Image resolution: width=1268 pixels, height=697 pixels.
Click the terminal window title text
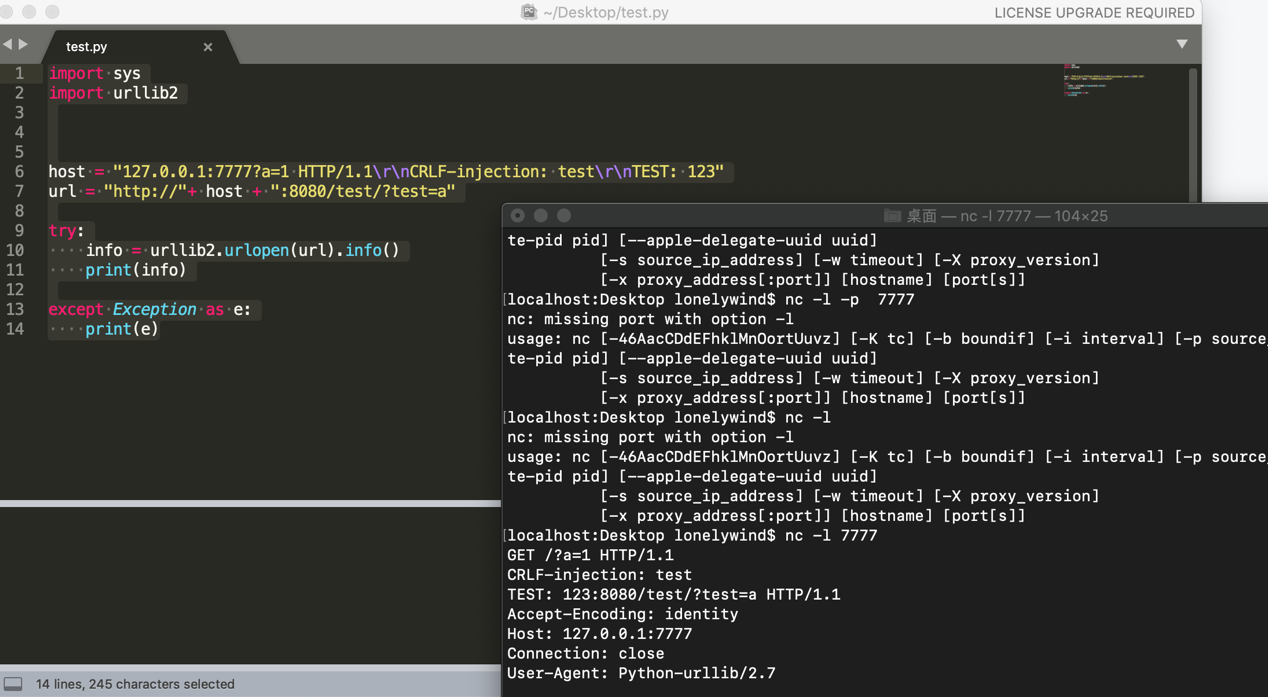click(x=1007, y=216)
